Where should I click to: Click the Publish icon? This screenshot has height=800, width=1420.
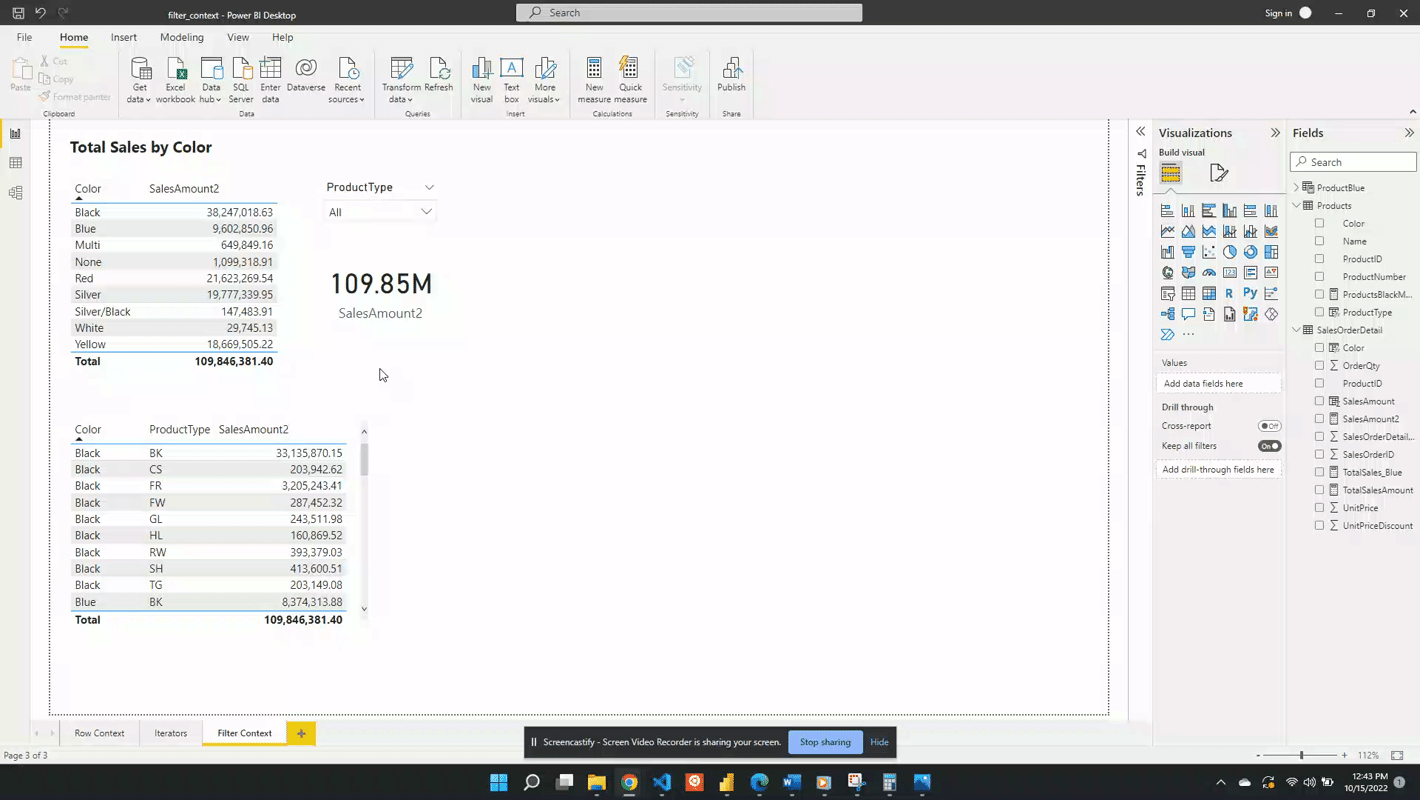point(731,70)
